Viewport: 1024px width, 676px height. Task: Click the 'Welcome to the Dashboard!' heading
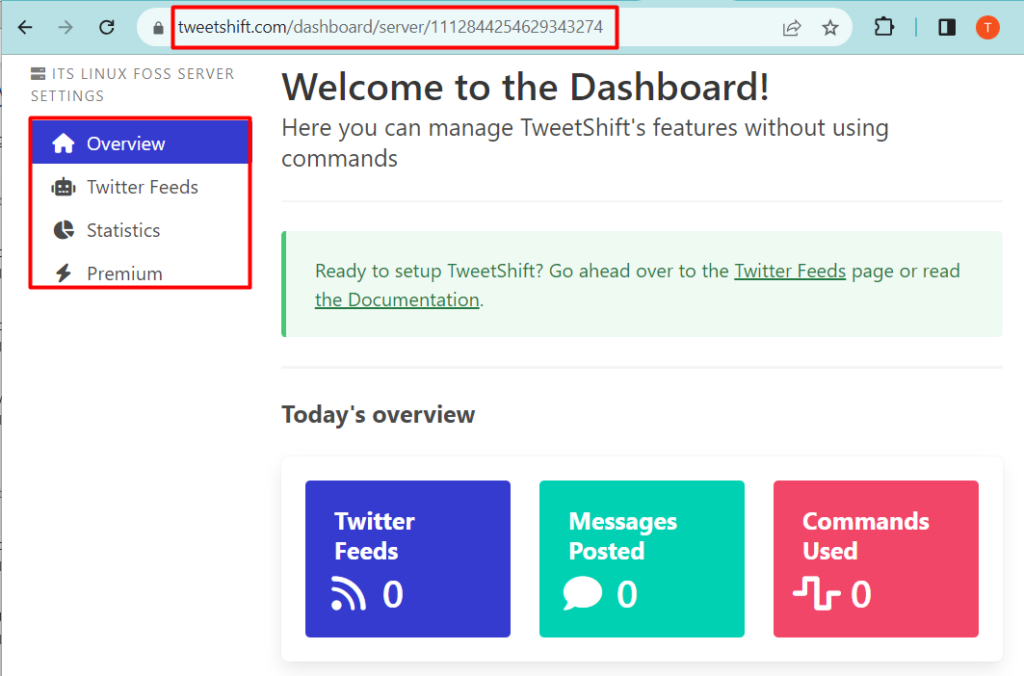coord(525,87)
